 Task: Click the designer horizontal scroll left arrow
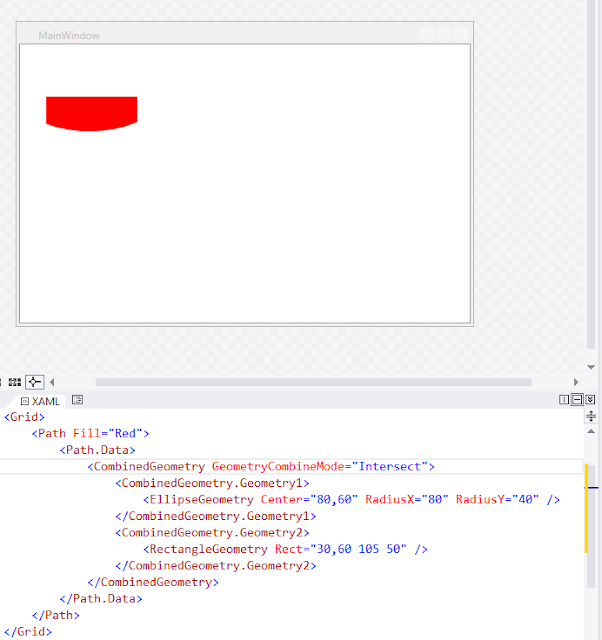point(52,382)
